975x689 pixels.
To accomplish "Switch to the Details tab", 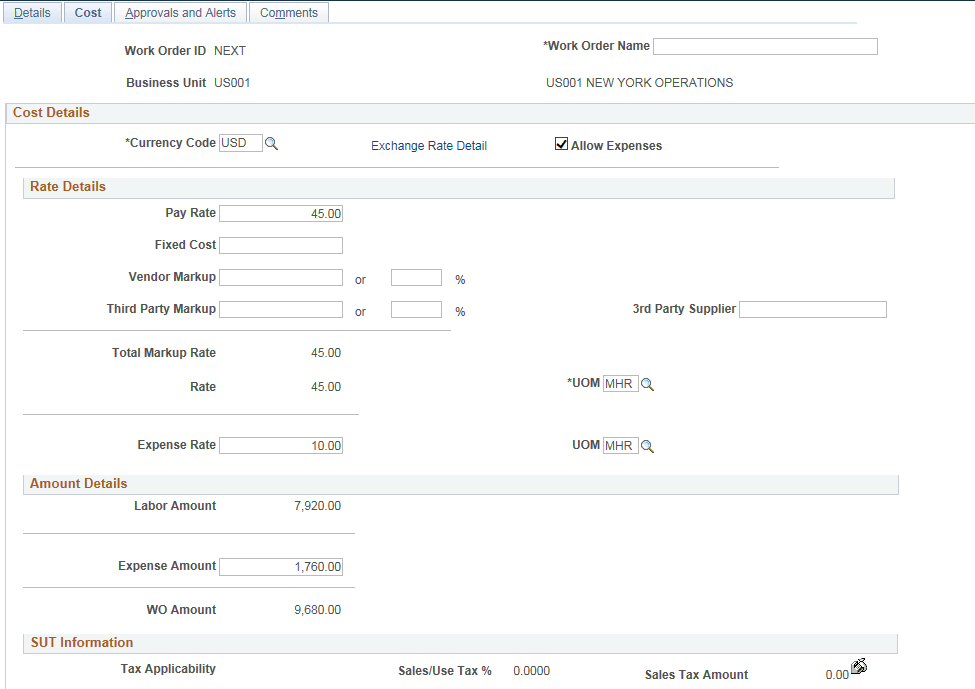I will tap(32, 12).
